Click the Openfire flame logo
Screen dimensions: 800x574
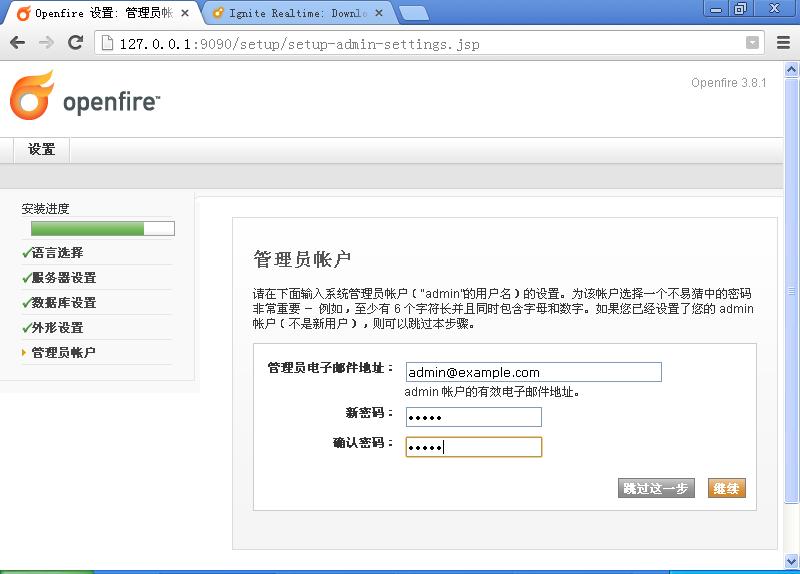coord(32,95)
